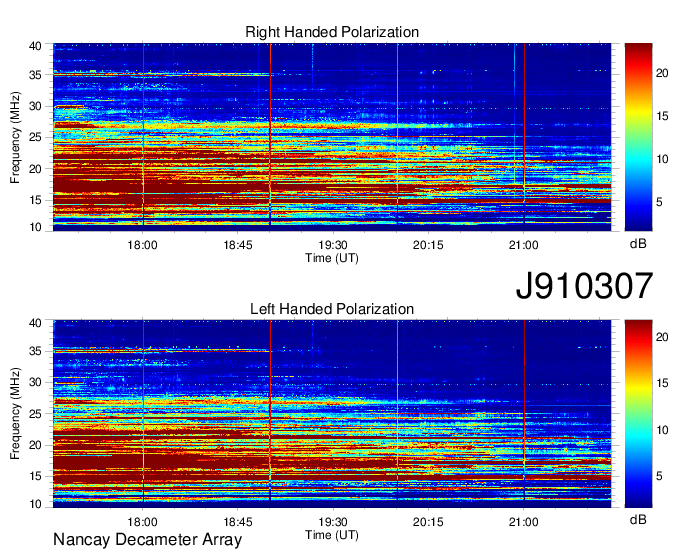The width and height of the screenshot is (680, 552).
Task: Click the "Left Handed Polarization" plot title
Action: click(x=332, y=309)
